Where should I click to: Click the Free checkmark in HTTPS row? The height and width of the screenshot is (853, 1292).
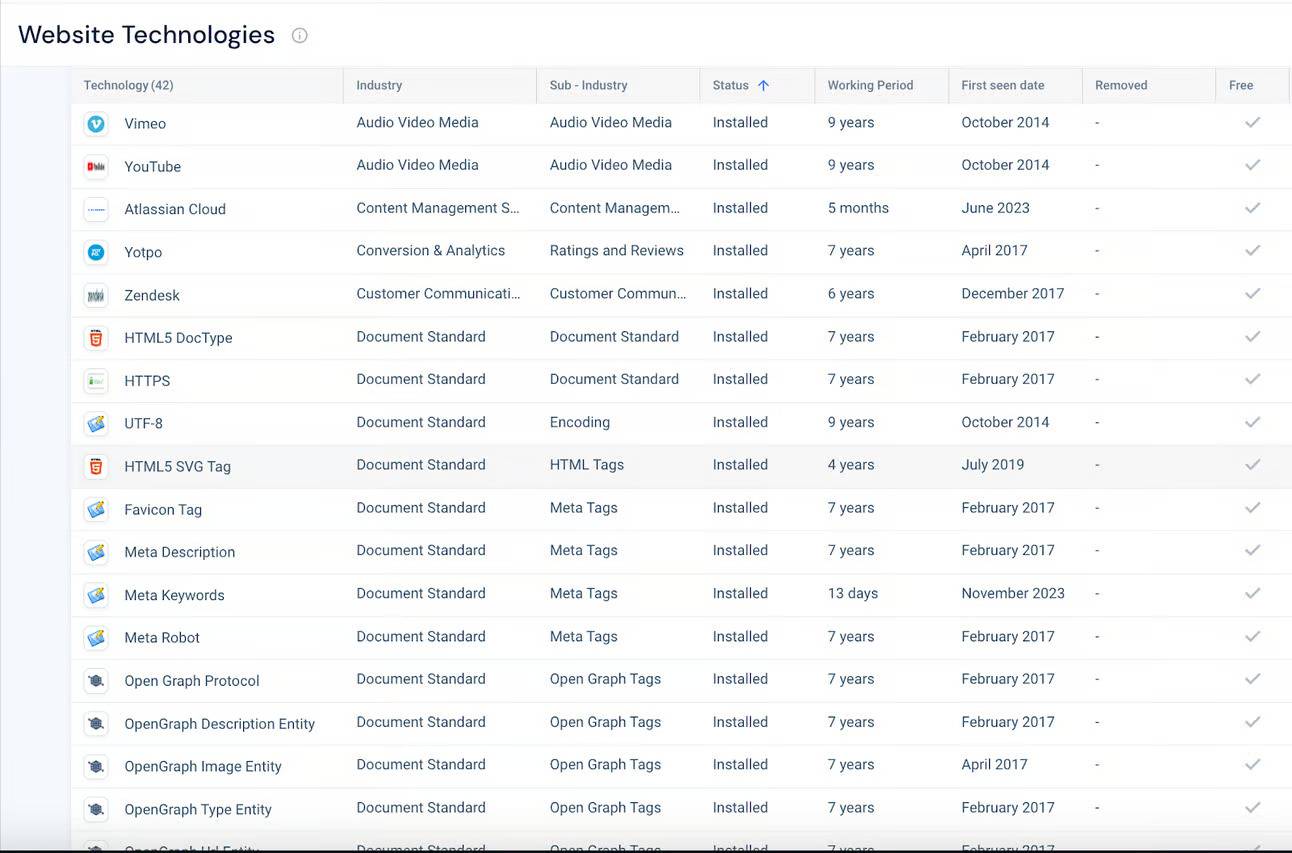1252,379
